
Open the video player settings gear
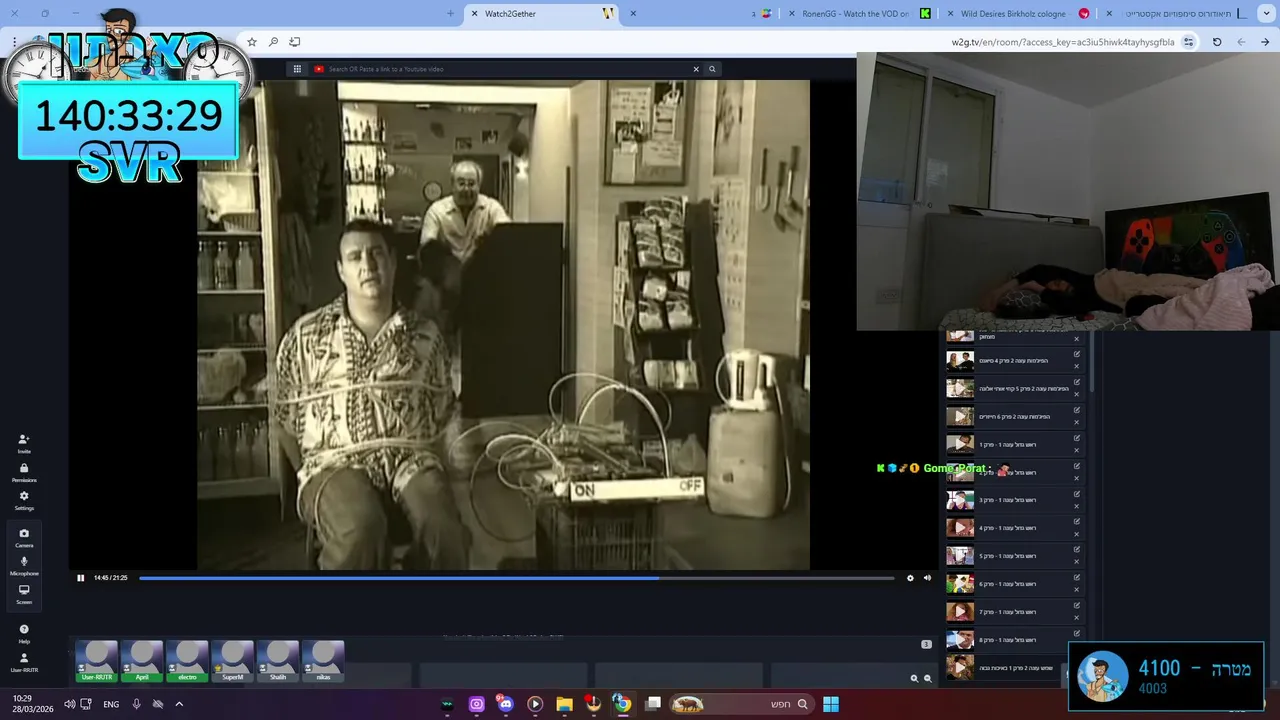pyautogui.click(x=910, y=578)
